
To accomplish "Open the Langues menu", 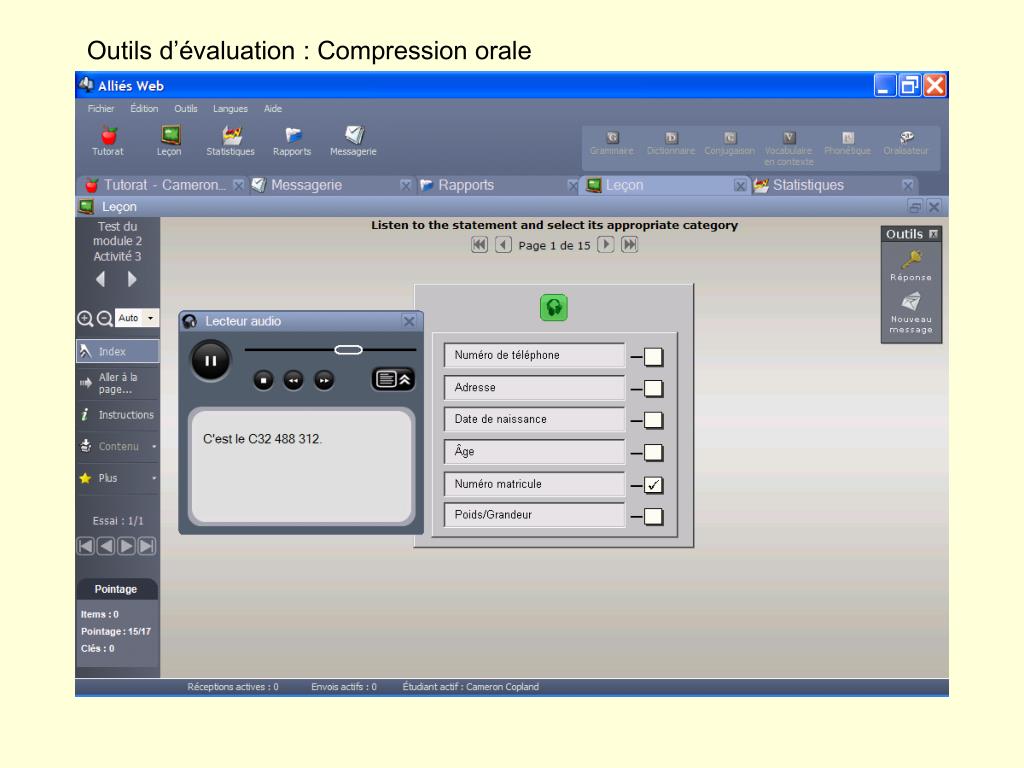I will coord(231,108).
